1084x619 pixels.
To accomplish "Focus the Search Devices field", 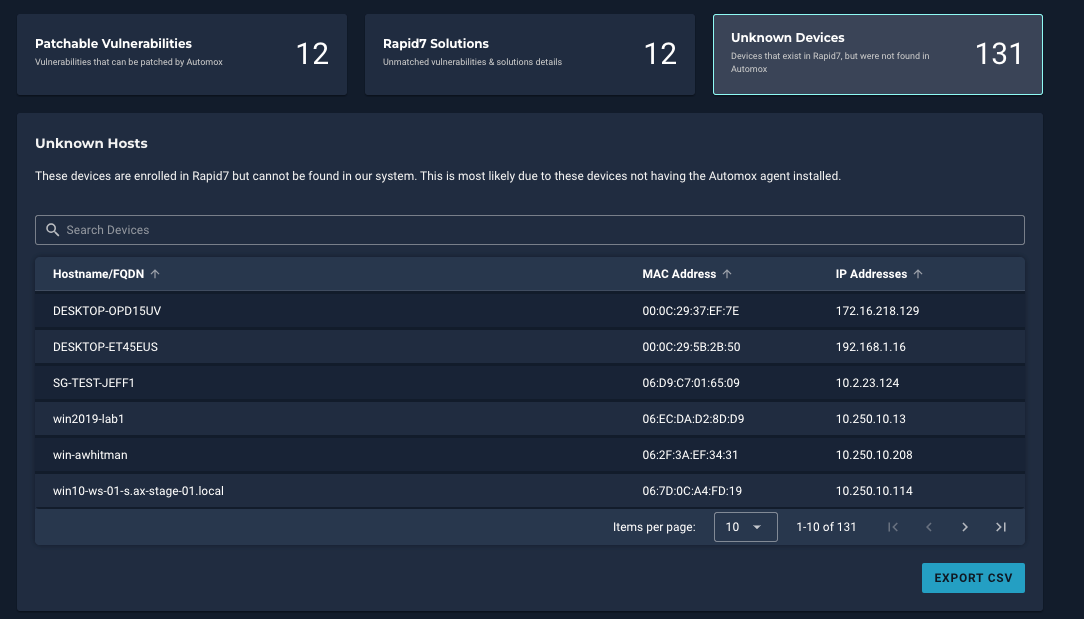I will pyautogui.click(x=530, y=230).
